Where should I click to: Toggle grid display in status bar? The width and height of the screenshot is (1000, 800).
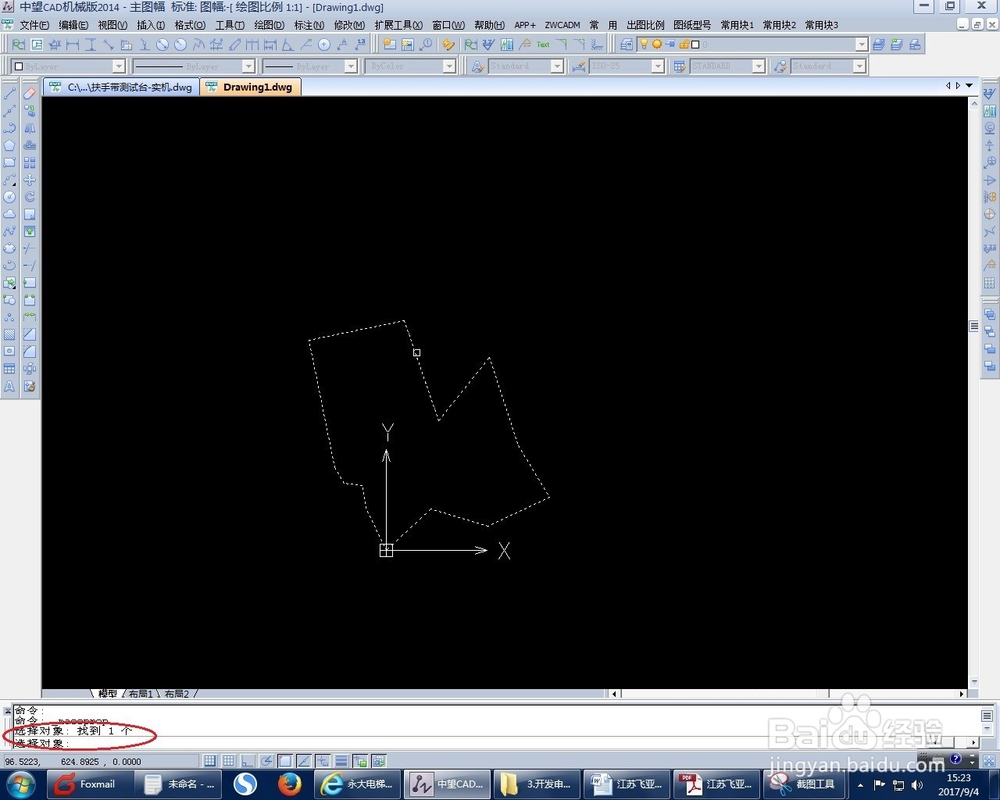click(228, 761)
